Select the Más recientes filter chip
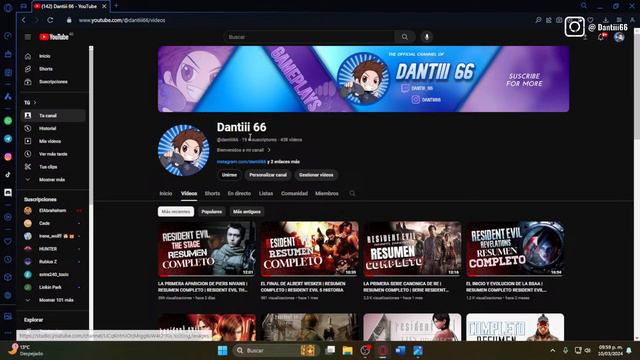Screen dimensions: 640x360 point(176,211)
